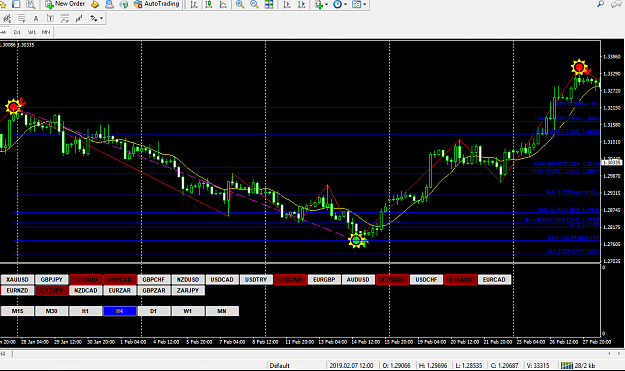
Task: Open search magnifier at top right
Action: tap(600, 4)
